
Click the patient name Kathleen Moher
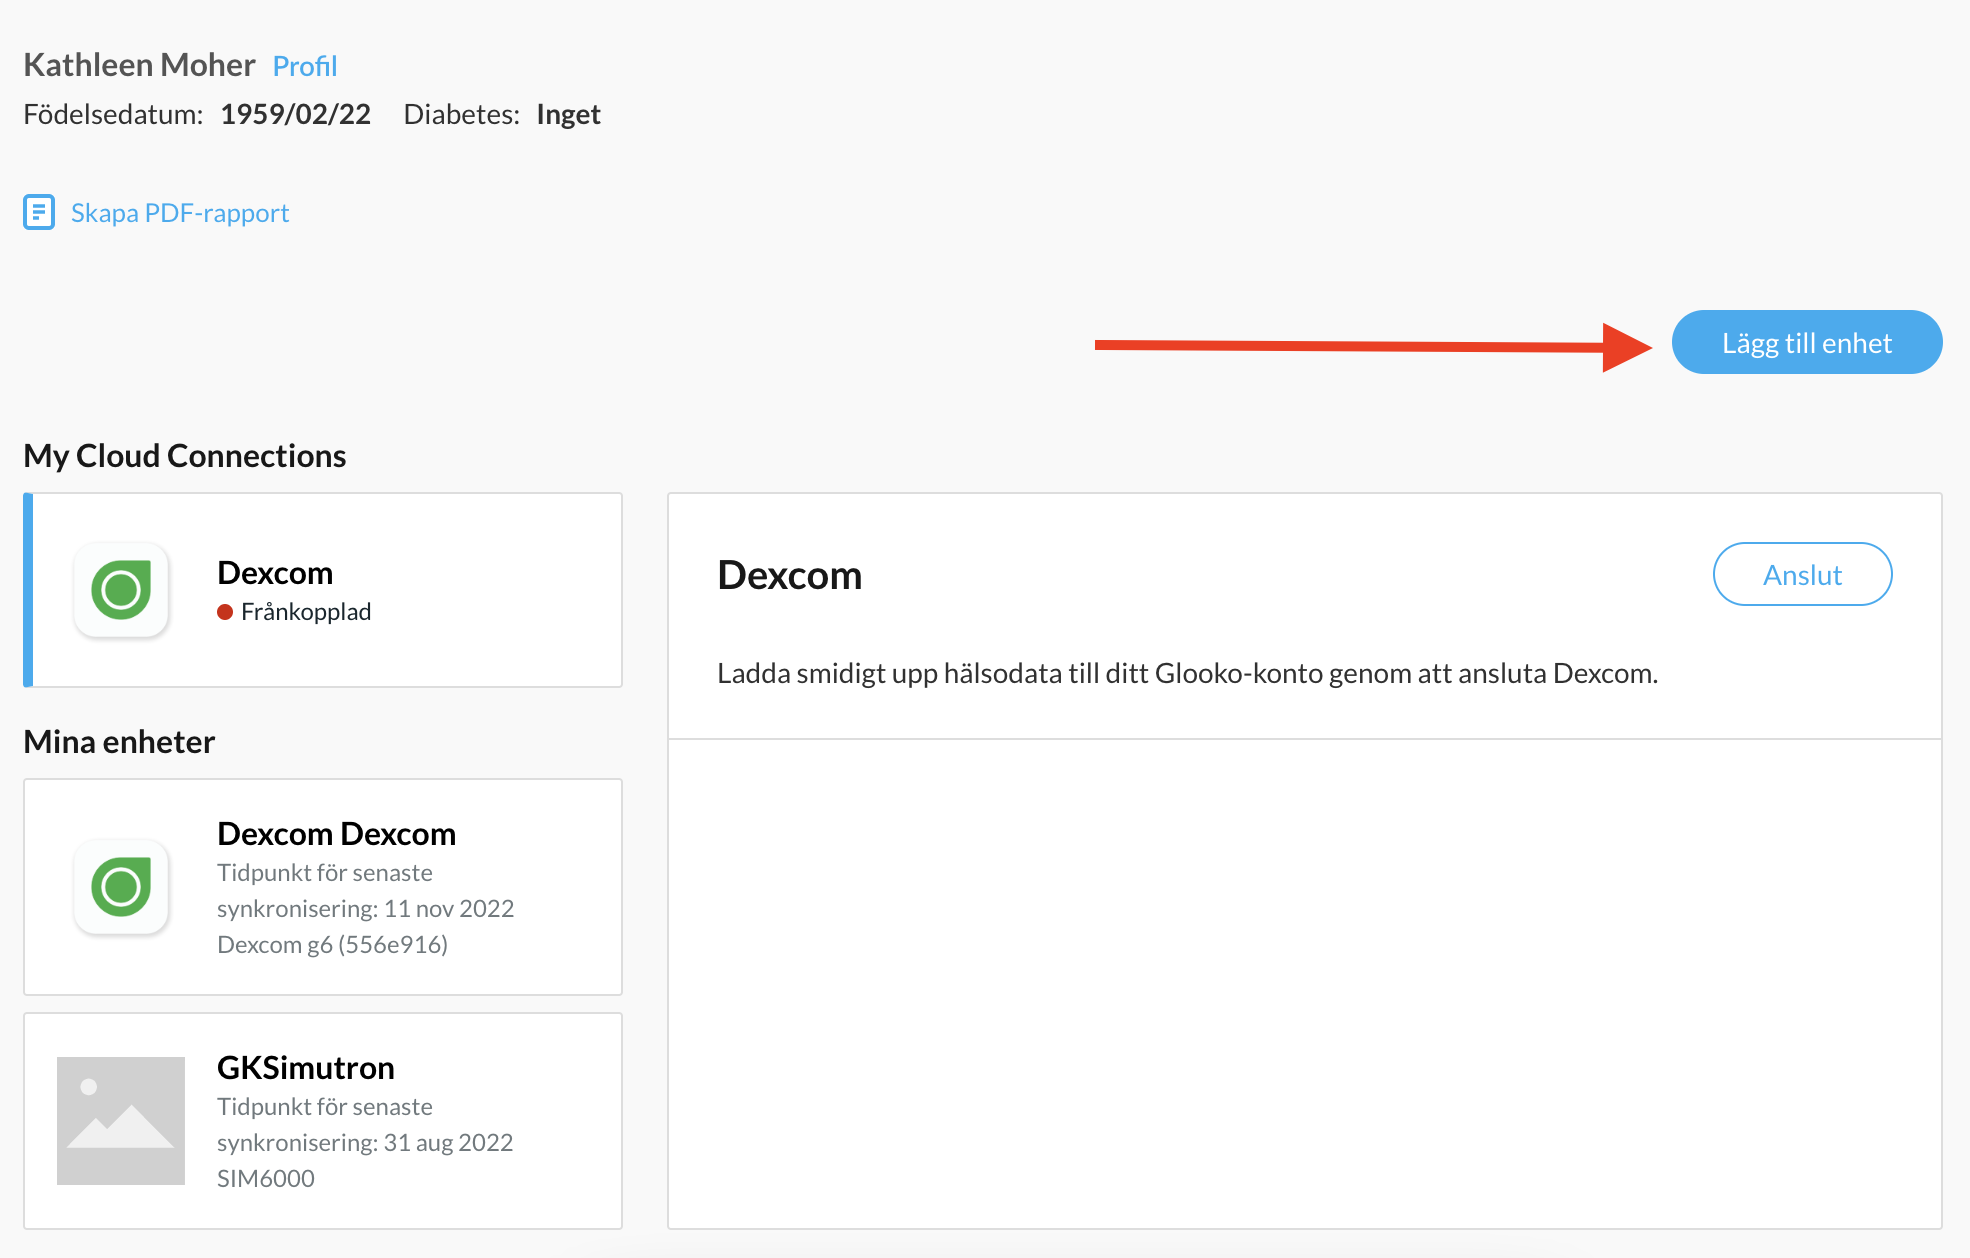tap(139, 65)
